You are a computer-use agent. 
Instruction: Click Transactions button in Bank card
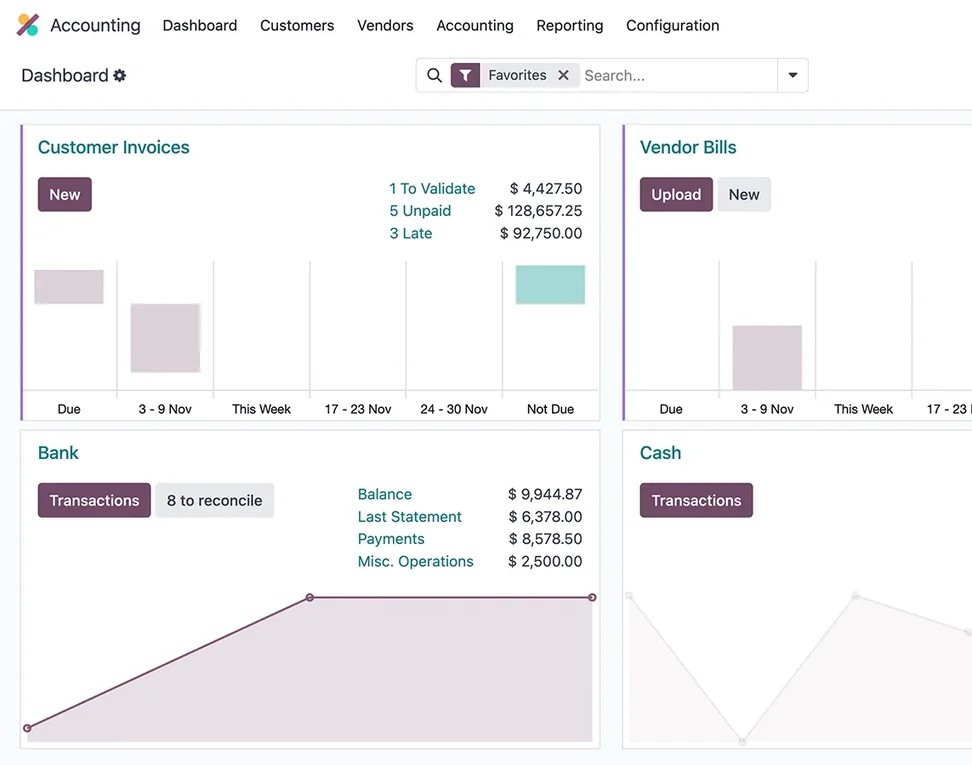click(94, 500)
